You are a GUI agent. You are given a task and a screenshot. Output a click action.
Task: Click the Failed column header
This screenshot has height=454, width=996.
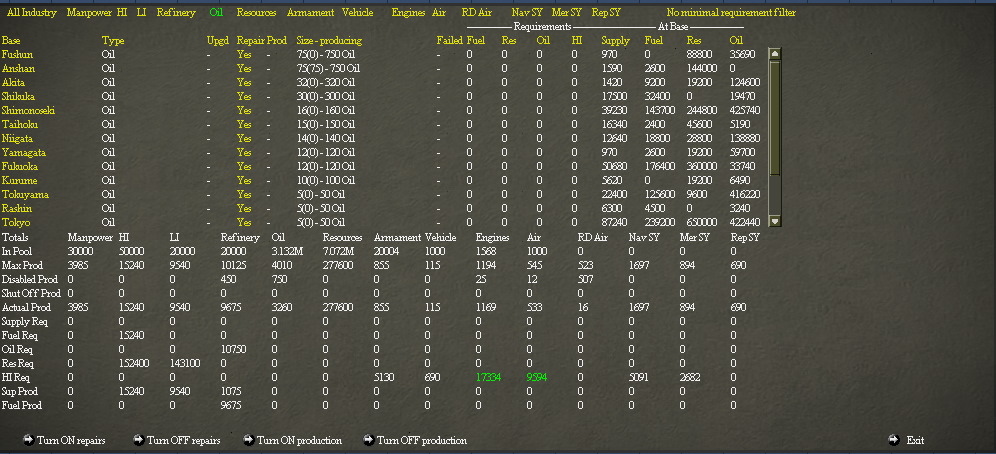point(449,41)
